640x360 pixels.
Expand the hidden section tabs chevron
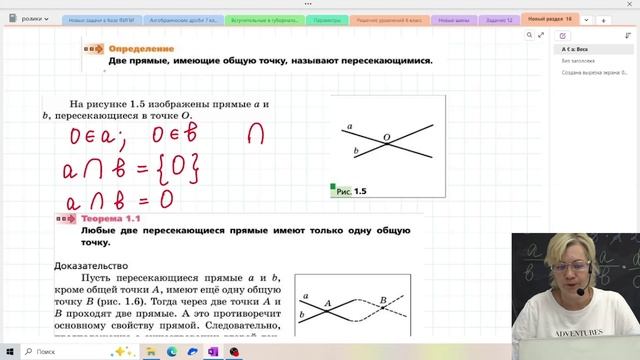pyautogui.click(x=587, y=20)
